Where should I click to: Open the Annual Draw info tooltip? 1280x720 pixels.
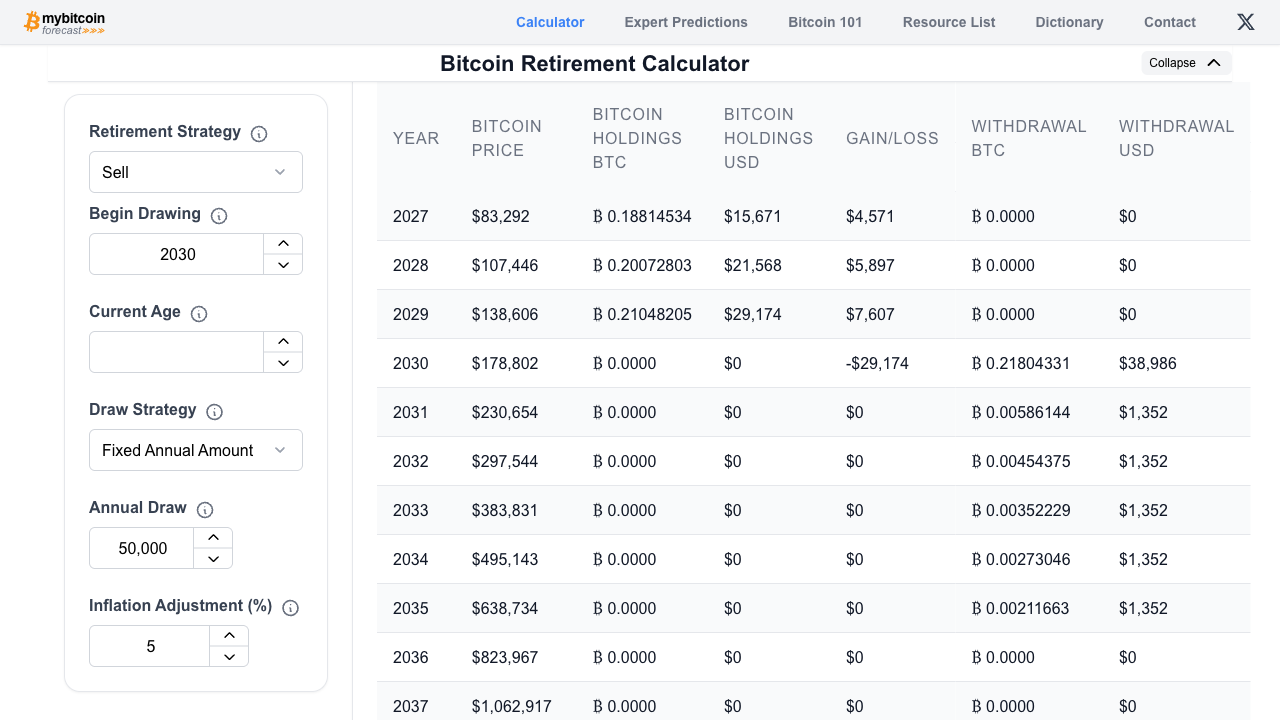pyautogui.click(x=205, y=509)
